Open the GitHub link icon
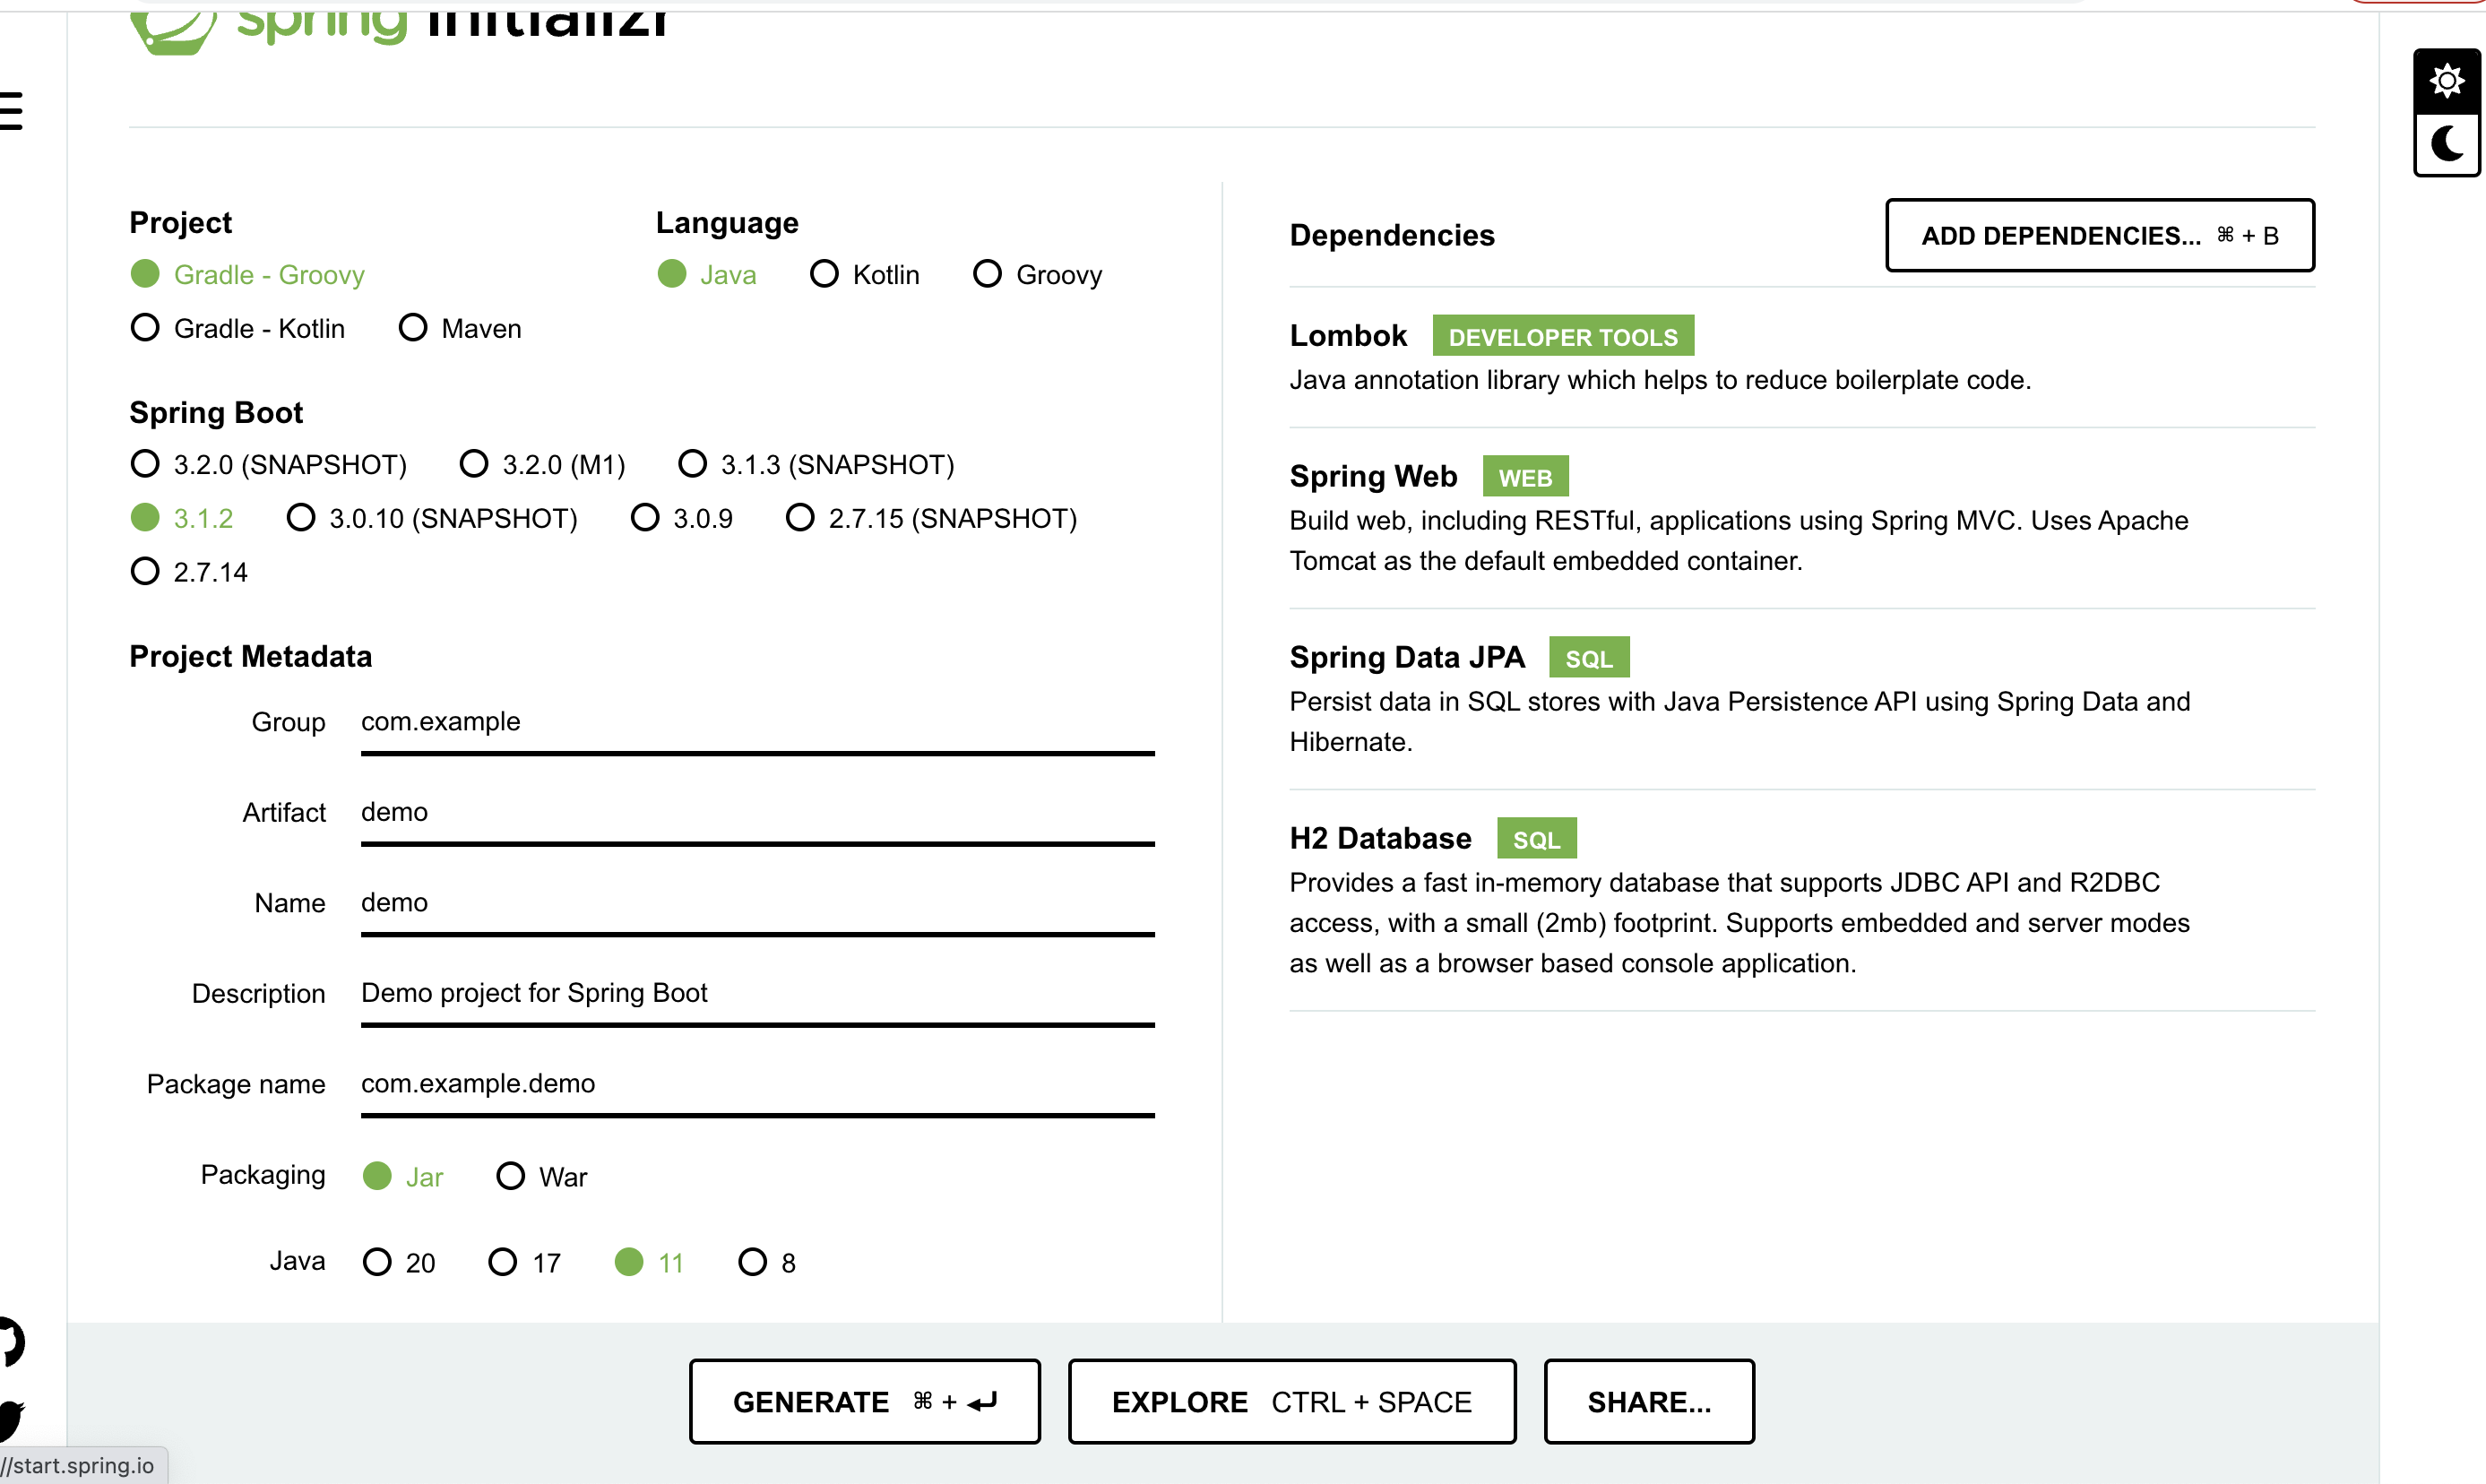The width and height of the screenshot is (2486, 1484). point(11,1341)
